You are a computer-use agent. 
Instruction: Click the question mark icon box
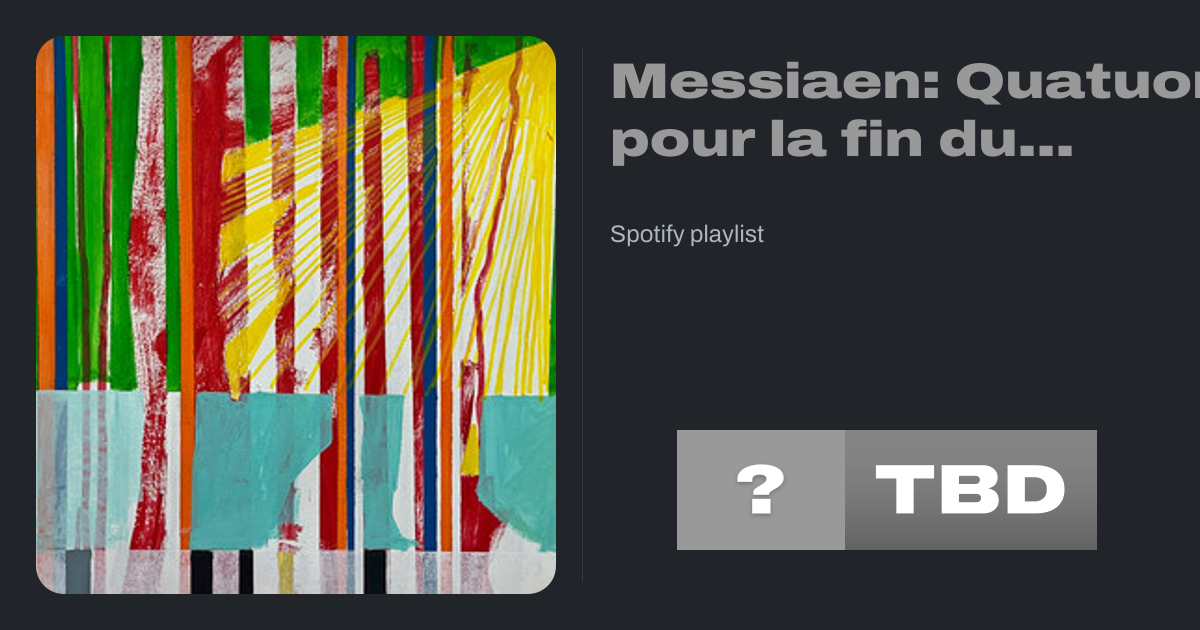point(761,490)
